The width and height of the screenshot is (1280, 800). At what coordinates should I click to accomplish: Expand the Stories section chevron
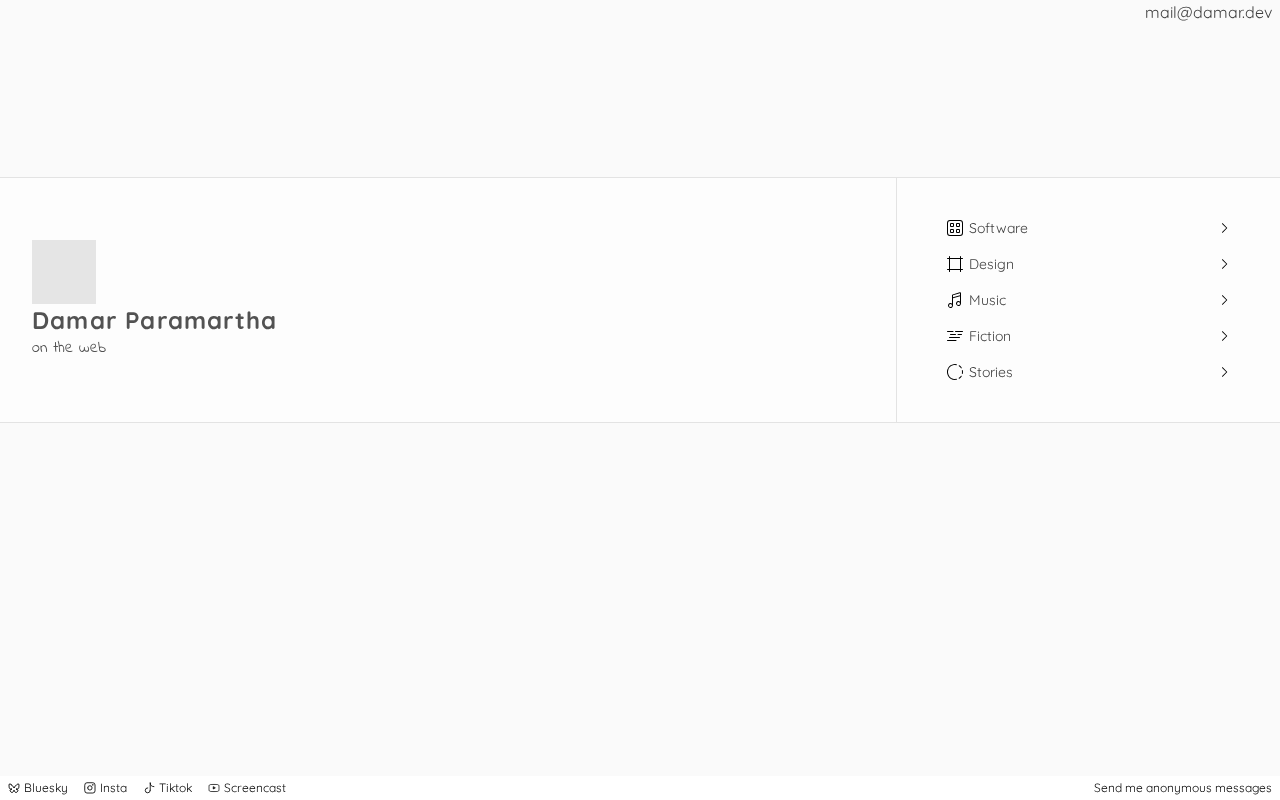(1224, 372)
